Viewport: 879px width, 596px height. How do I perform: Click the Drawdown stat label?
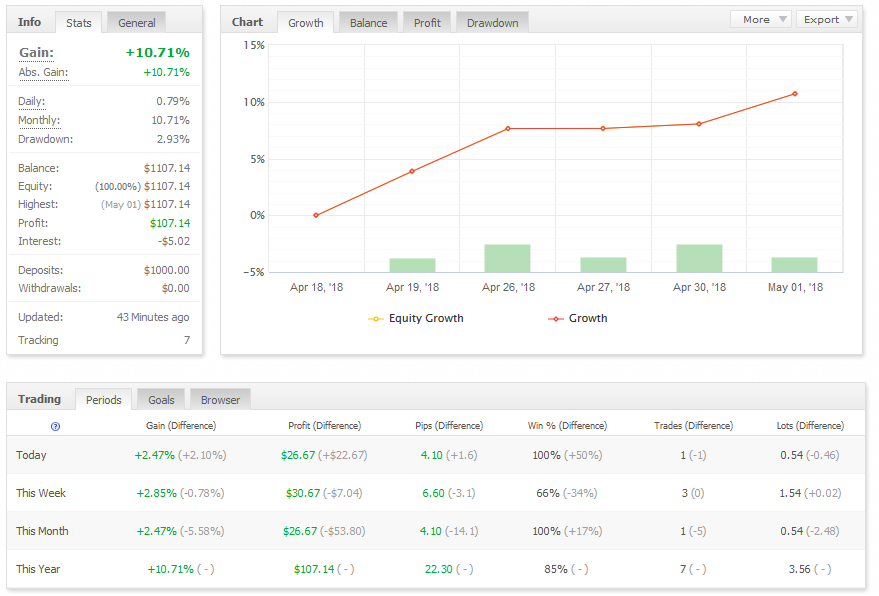(45, 139)
